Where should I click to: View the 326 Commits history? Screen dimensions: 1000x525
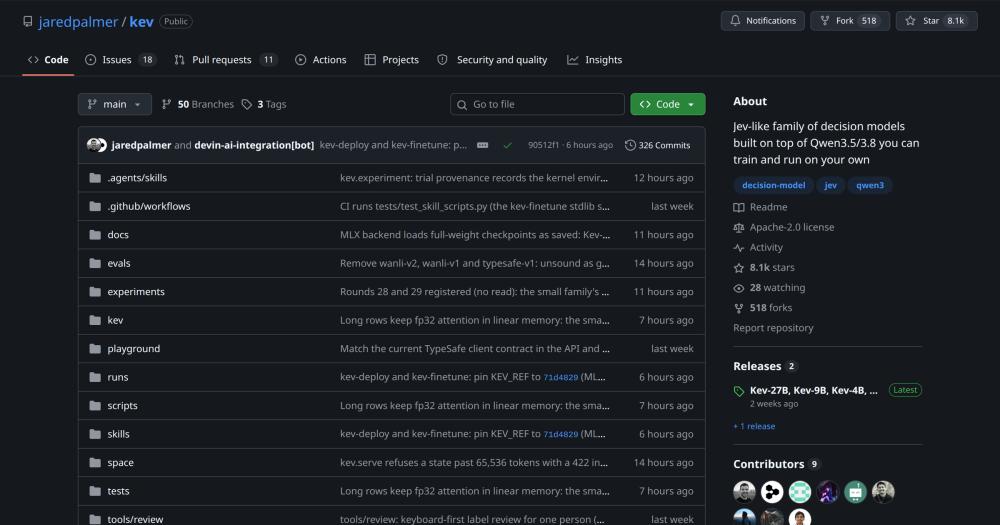pos(658,145)
